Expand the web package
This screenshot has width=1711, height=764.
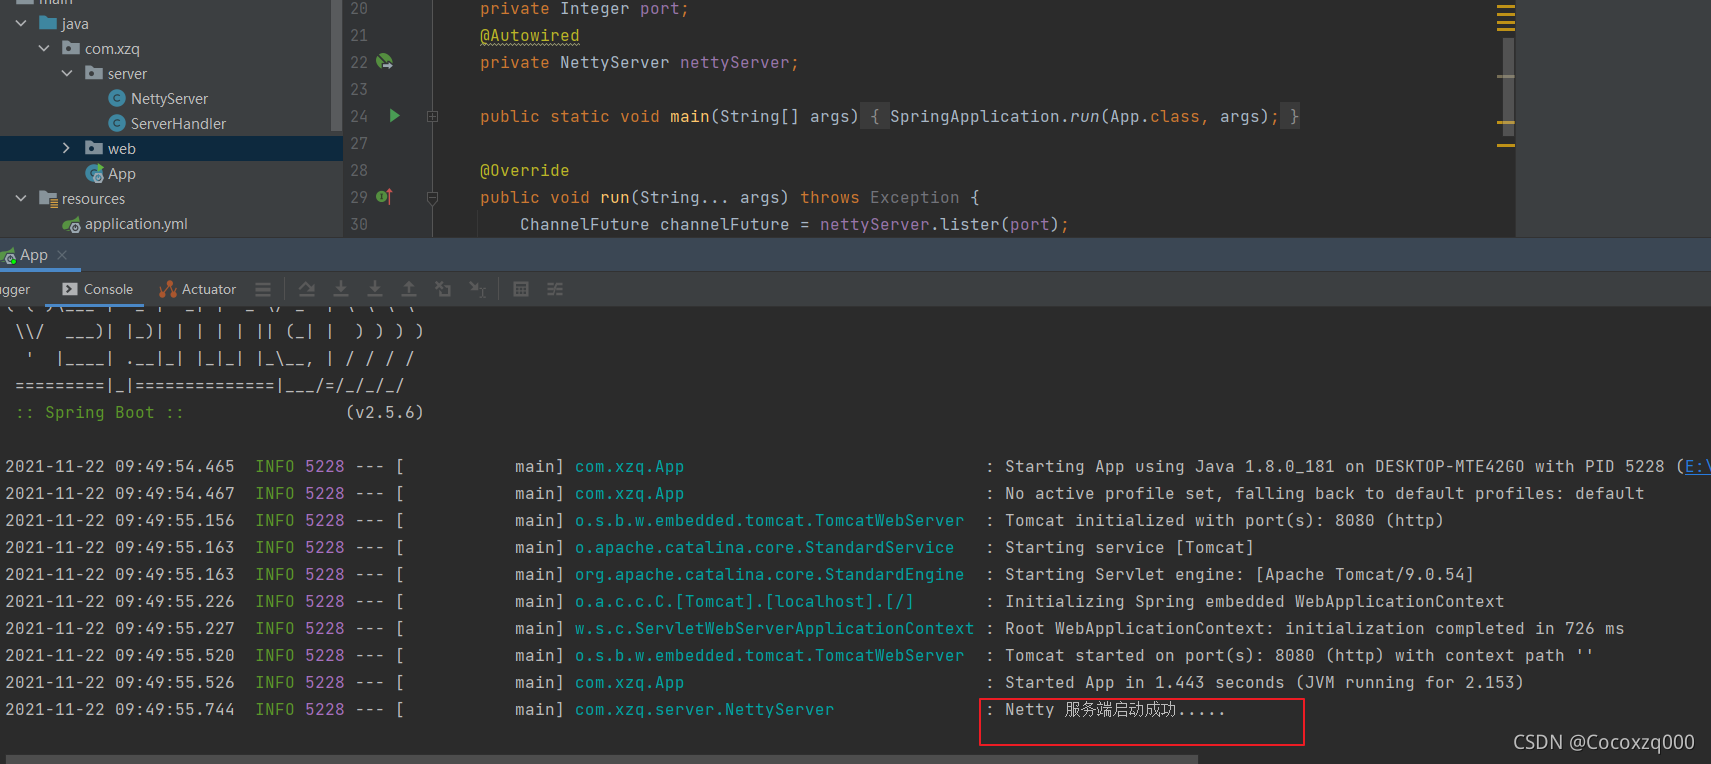click(67, 148)
